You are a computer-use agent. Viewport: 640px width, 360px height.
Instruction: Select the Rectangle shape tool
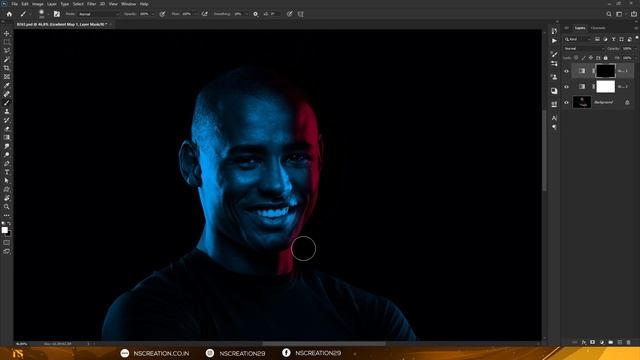pyautogui.click(x=7, y=189)
